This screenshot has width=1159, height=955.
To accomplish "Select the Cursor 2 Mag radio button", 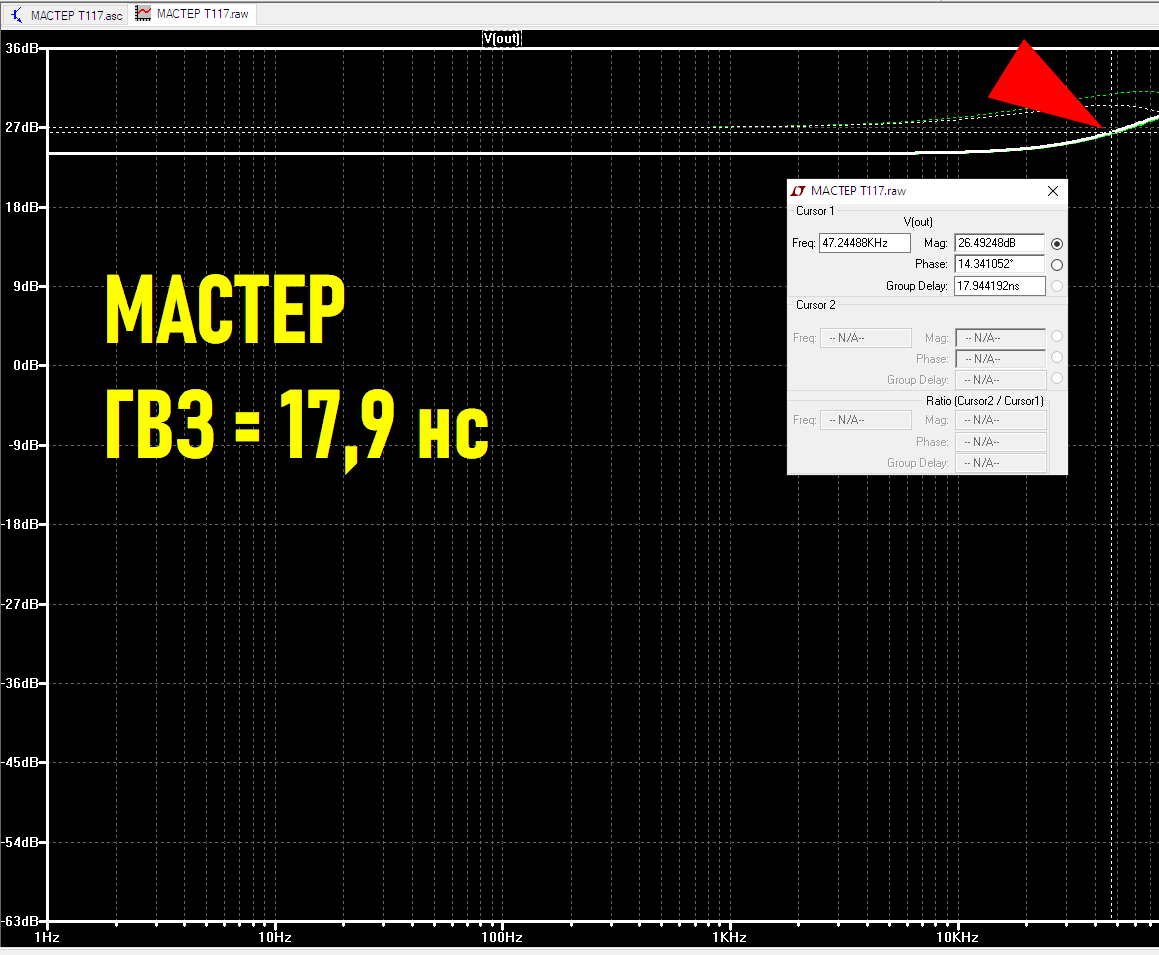I will [x=1057, y=336].
